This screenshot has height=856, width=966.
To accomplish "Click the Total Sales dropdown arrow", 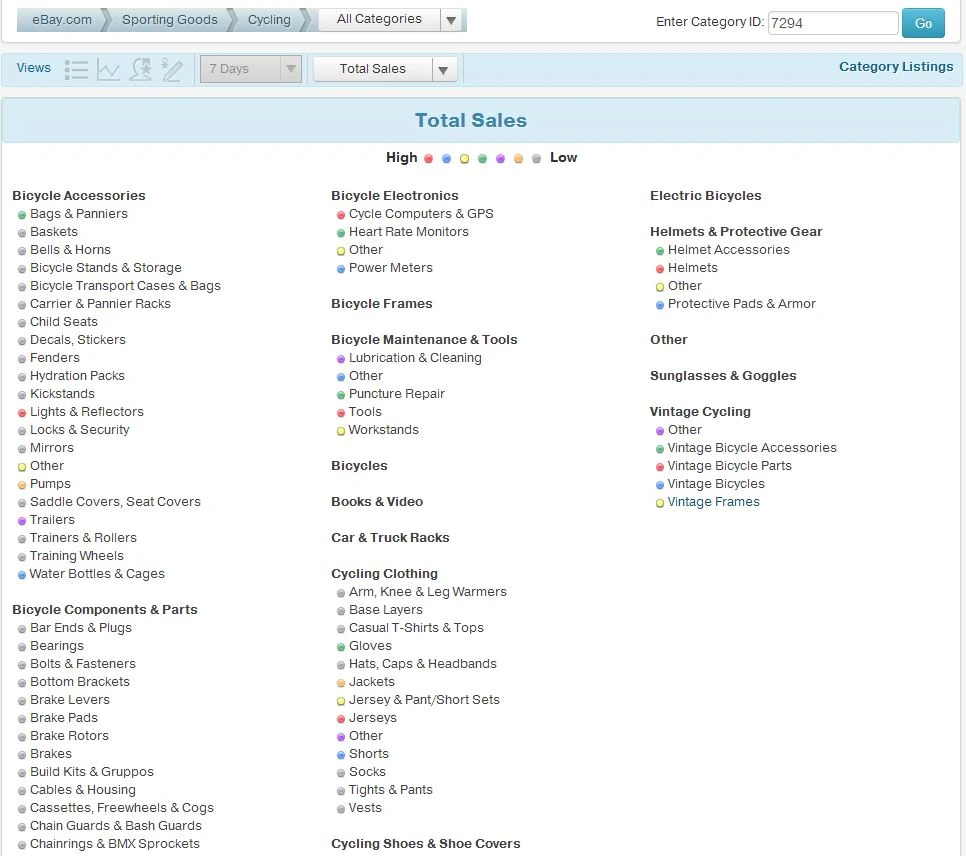I will click(x=444, y=70).
